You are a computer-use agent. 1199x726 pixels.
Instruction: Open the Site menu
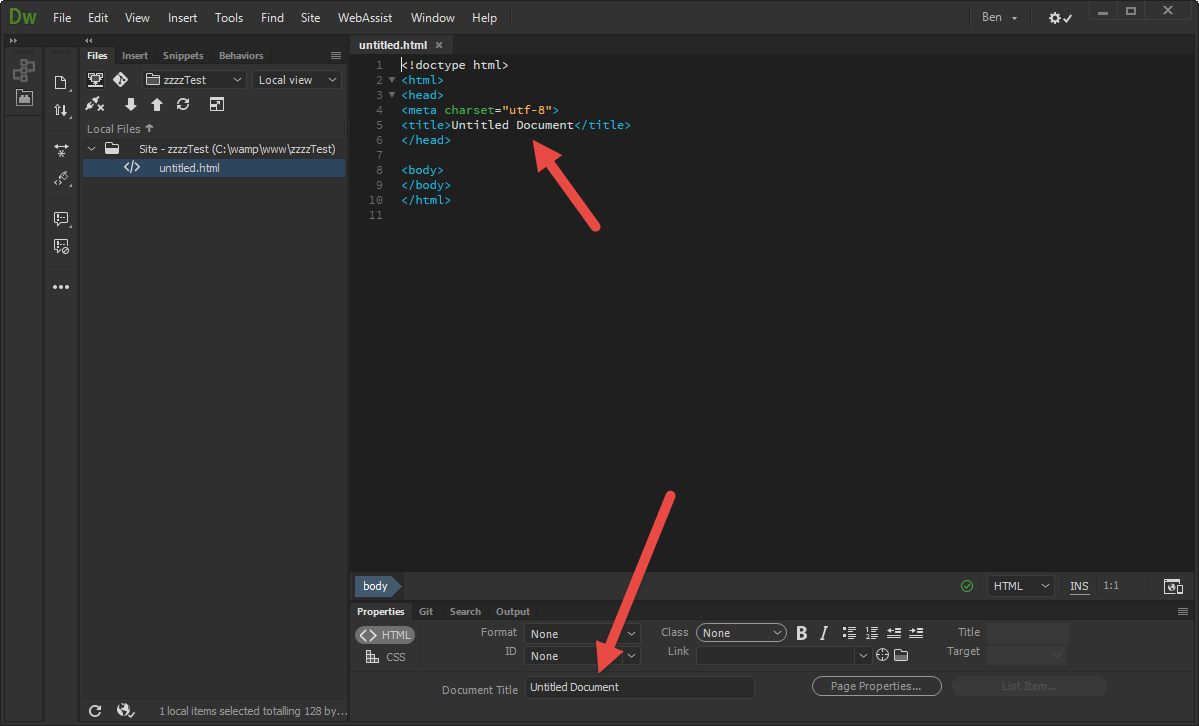click(x=310, y=17)
